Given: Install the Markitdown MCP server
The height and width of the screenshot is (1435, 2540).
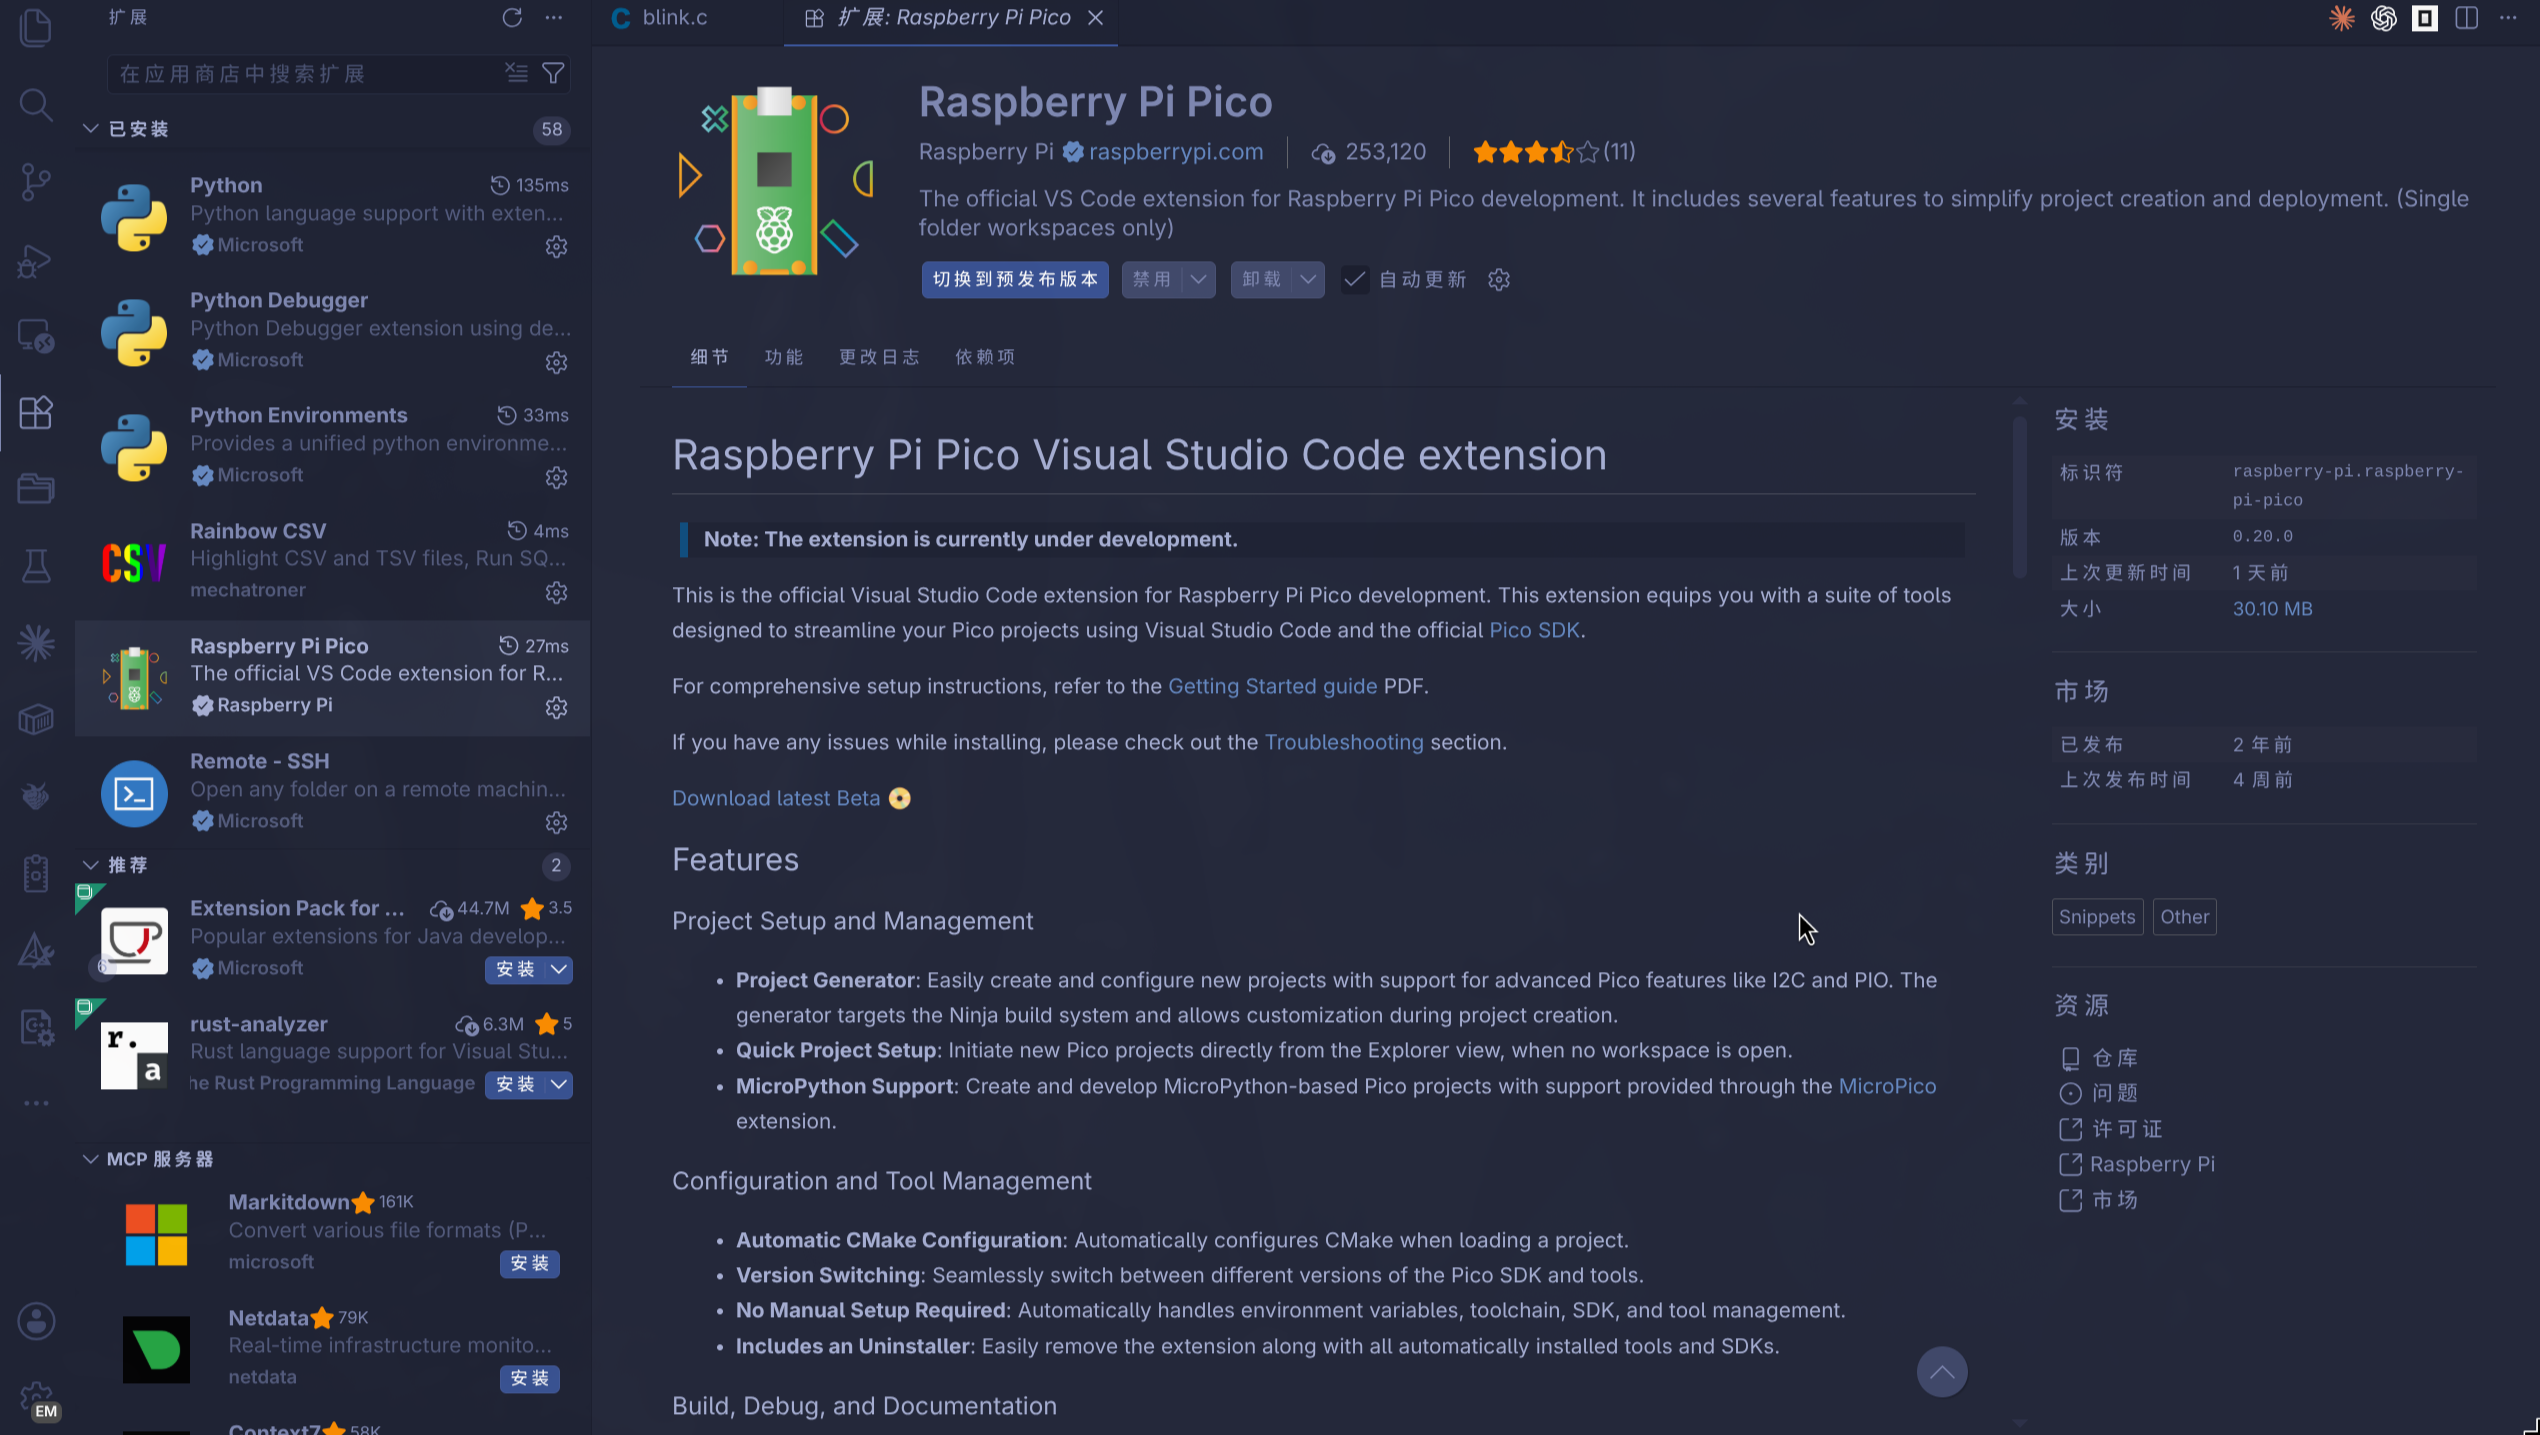Looking at the screenshot, I should [530, 1263].
